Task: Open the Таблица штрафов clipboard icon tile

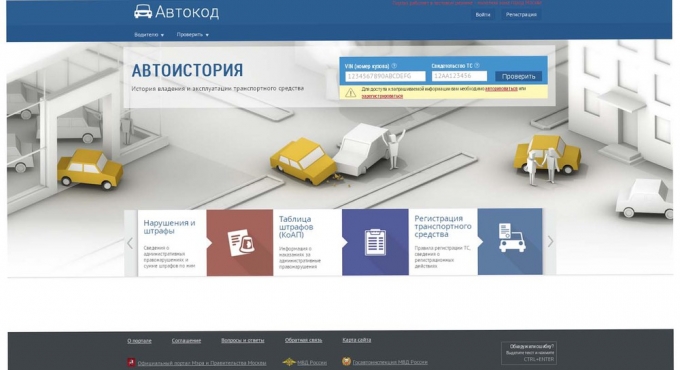Action: (375, 242)
